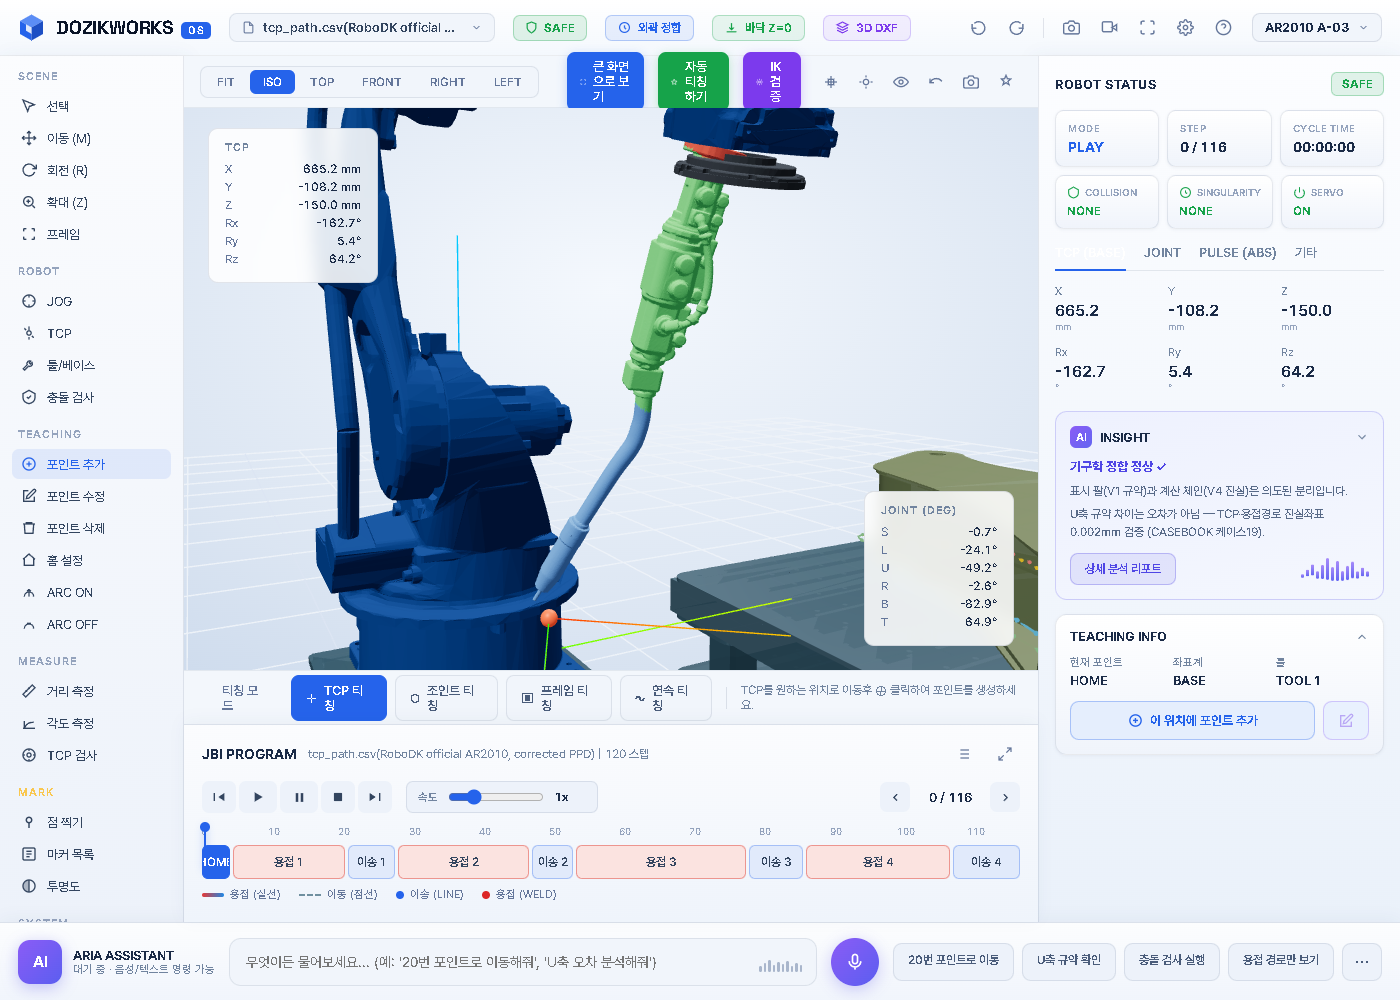This screenshot has height=1000, width=1400.
Task: Open the help icon in top bar
Action: tap(1223, 28)
